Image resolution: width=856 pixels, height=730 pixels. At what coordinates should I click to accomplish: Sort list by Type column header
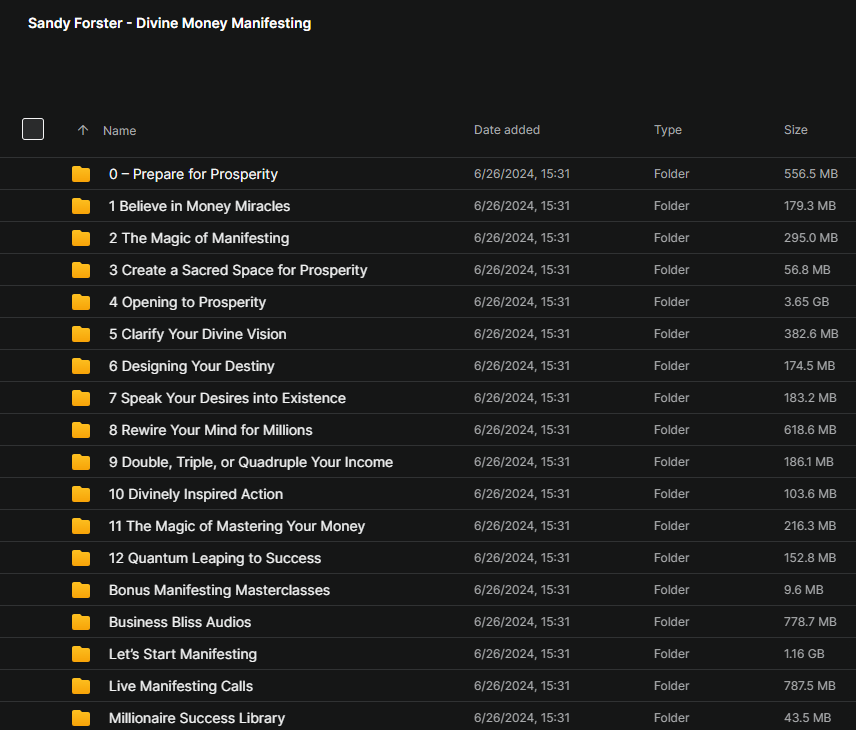pyautogui.click(x=668, y=130)
